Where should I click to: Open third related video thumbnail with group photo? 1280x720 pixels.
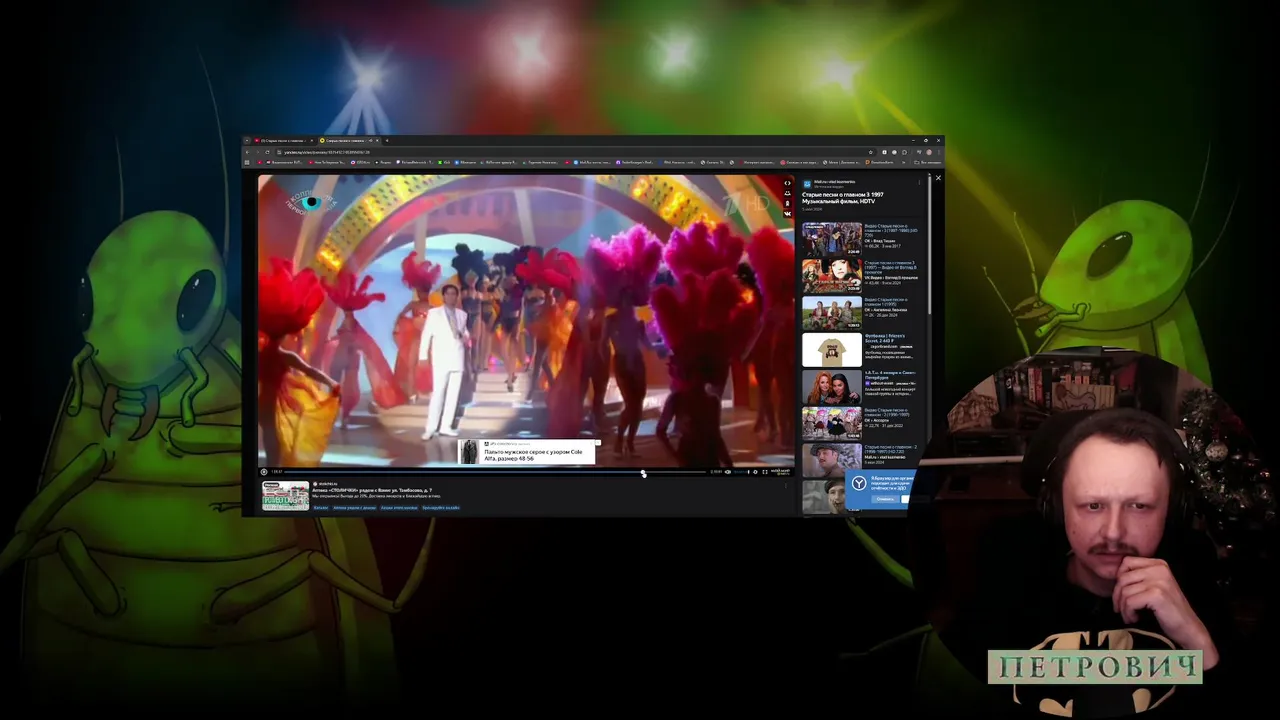tap(831, 313)
